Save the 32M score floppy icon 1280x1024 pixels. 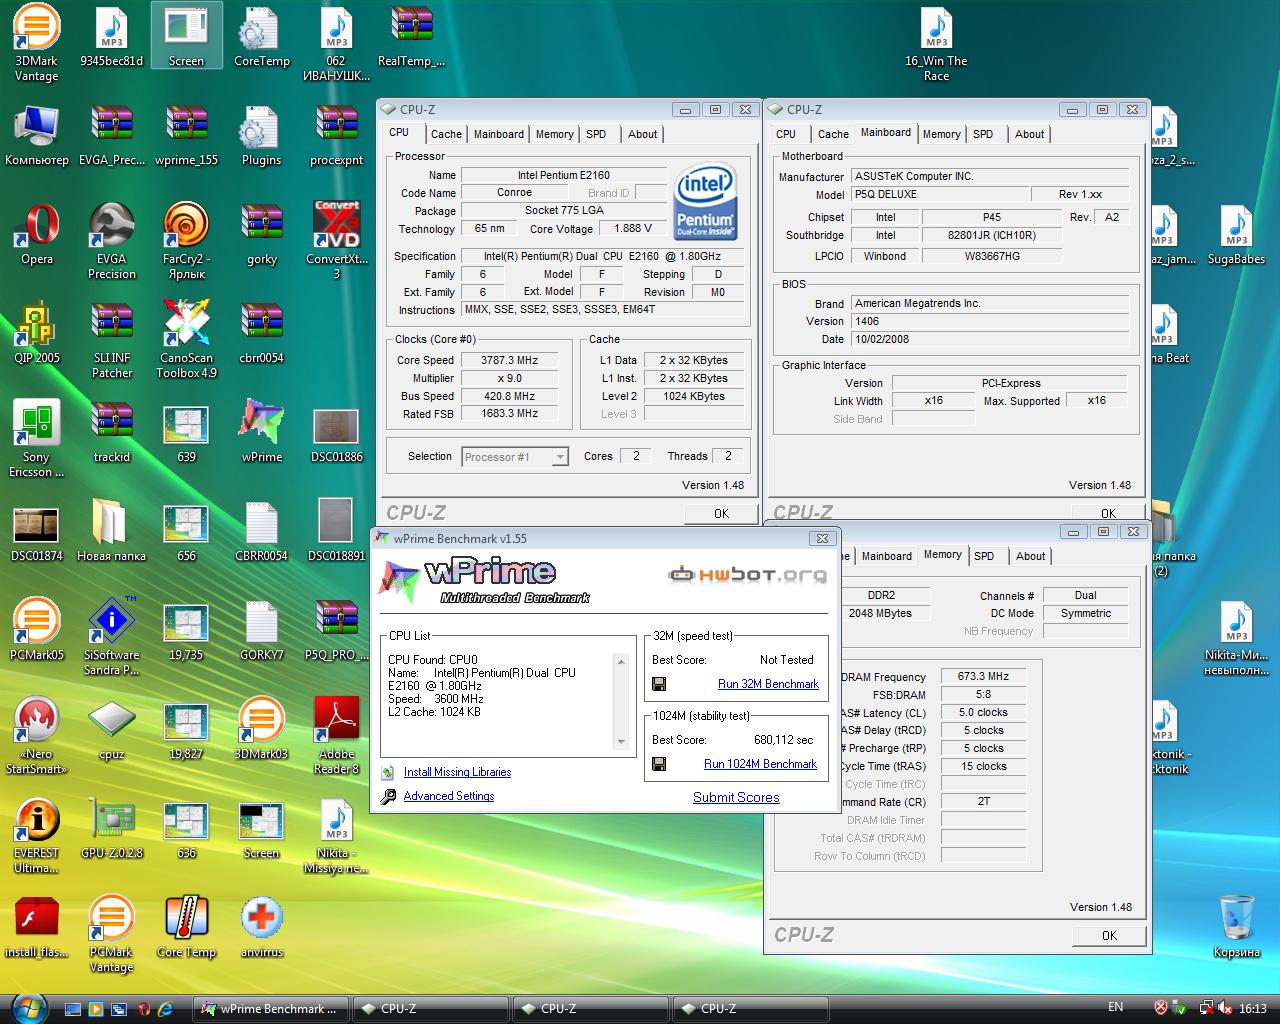point(659,684)
